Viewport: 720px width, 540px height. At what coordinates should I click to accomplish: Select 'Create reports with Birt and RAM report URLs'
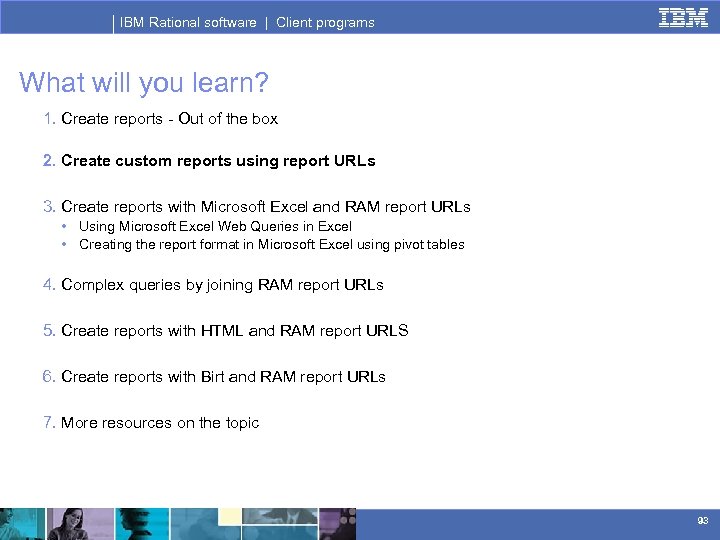click(x=223, y=377)
